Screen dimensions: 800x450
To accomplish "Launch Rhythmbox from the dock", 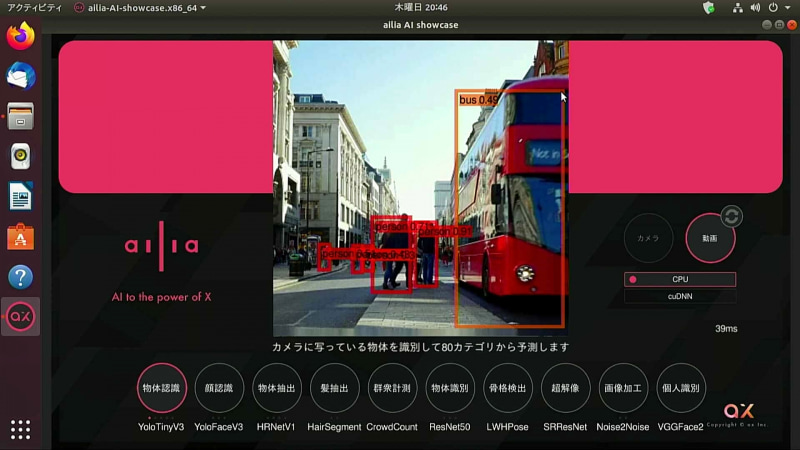I will pos(20,156).
